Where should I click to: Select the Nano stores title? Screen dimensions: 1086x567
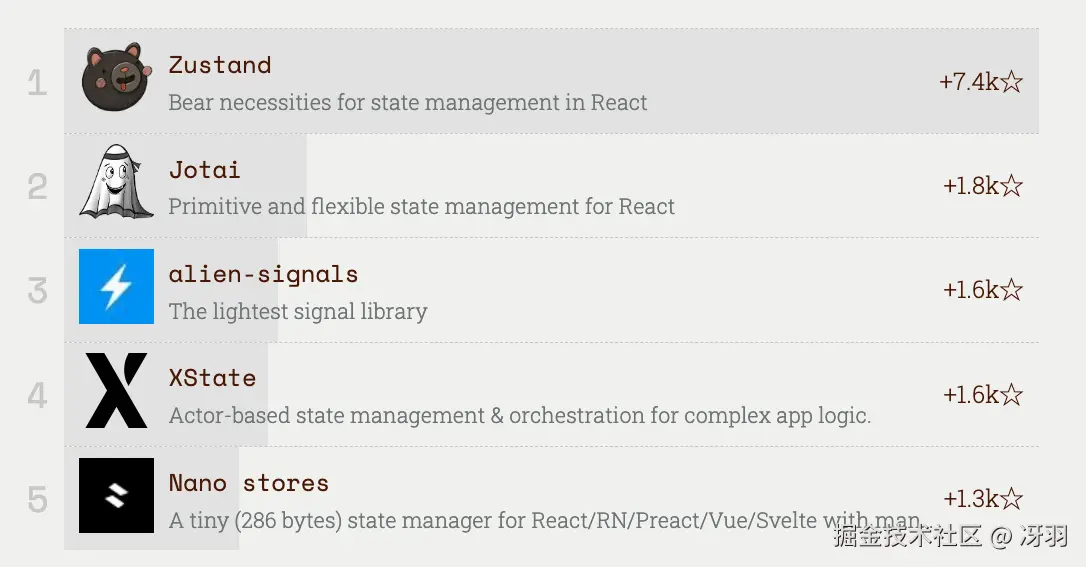248,483
